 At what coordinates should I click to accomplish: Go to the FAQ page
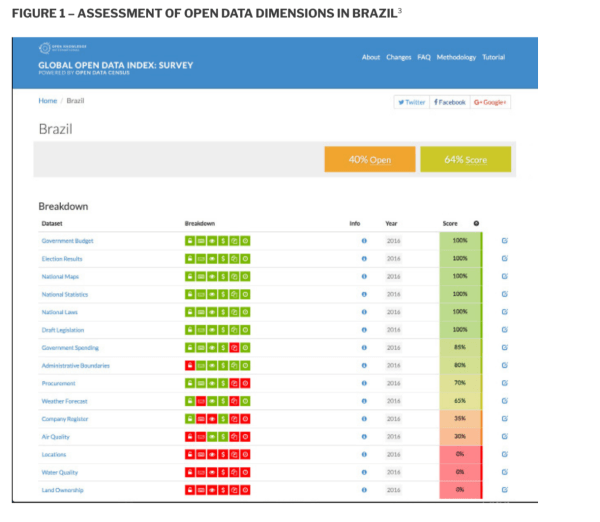point(424,57)
